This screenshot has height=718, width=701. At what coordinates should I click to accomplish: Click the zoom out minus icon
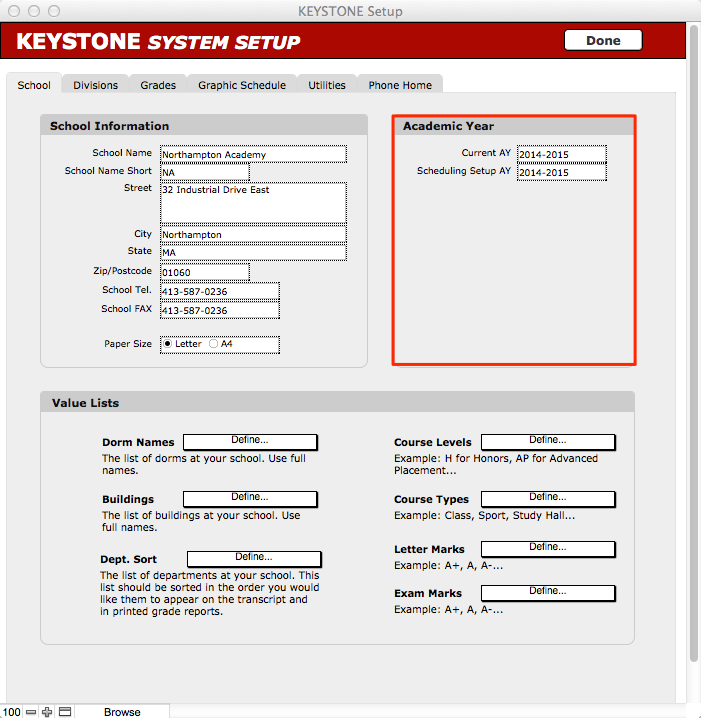click(x=32, y=712)
